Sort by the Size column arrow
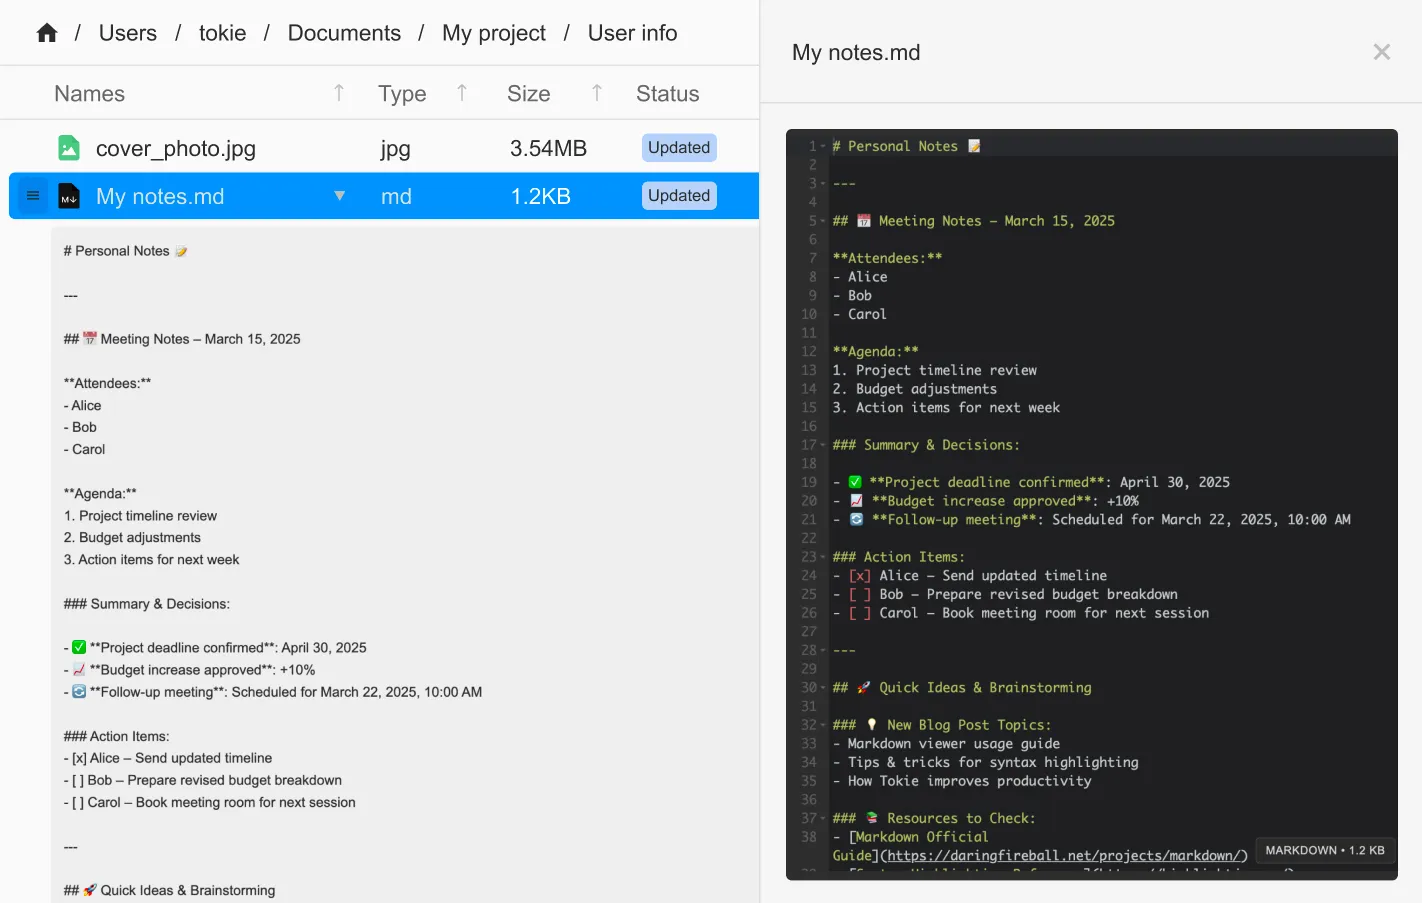The image size is (1422, 903). point(597,93)
